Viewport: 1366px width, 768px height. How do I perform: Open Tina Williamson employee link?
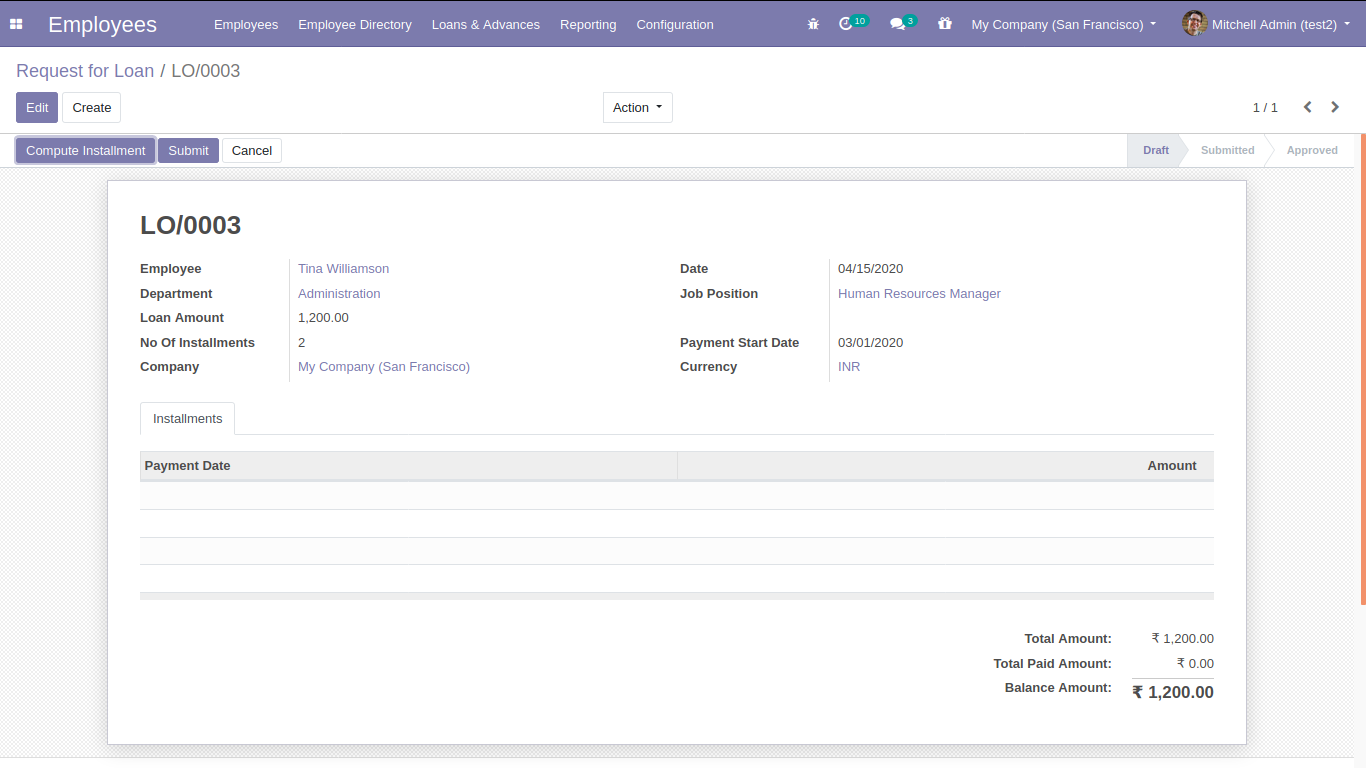(343, 269)
